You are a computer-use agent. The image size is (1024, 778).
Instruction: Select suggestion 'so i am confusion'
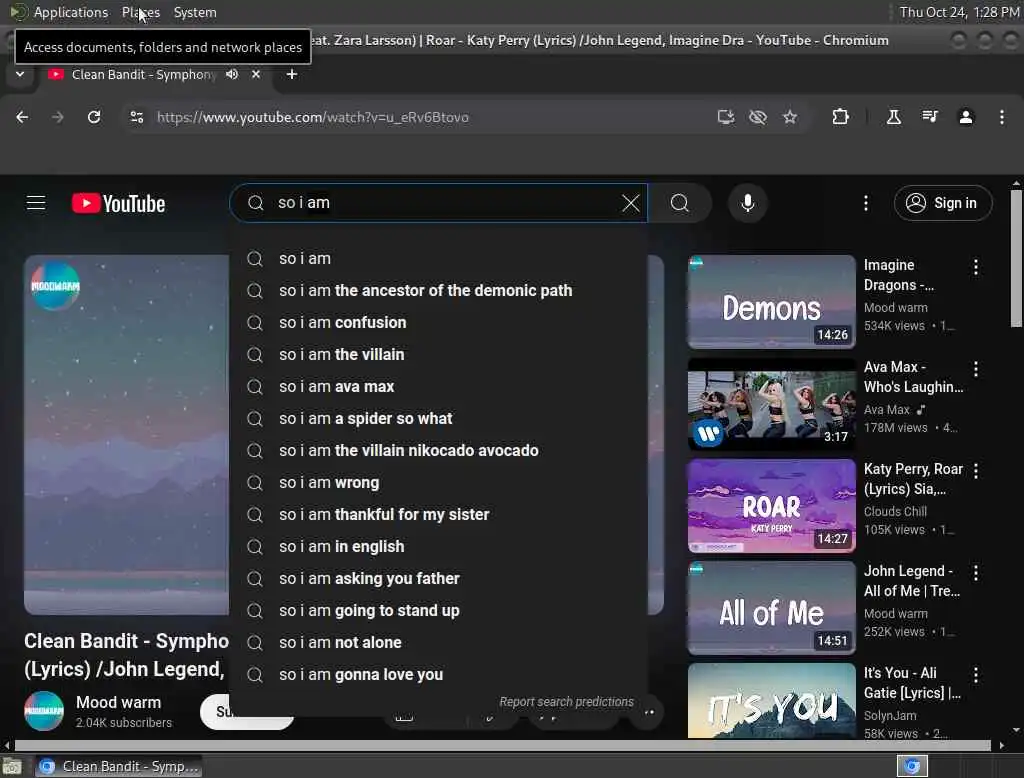(x=438, y=323)
